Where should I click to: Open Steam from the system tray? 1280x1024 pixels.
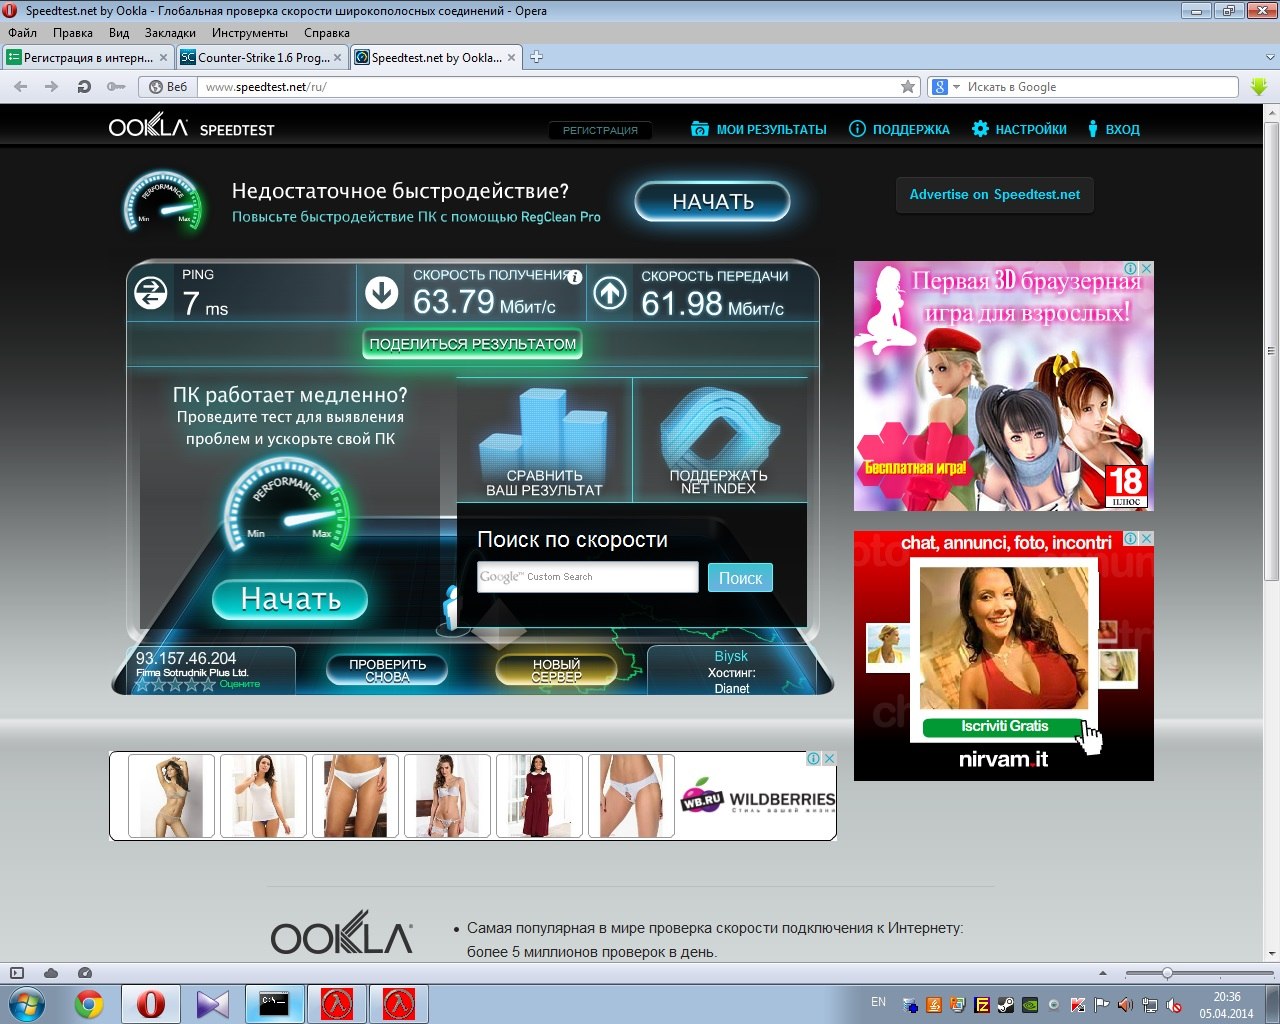(x=1006, y=1005)
